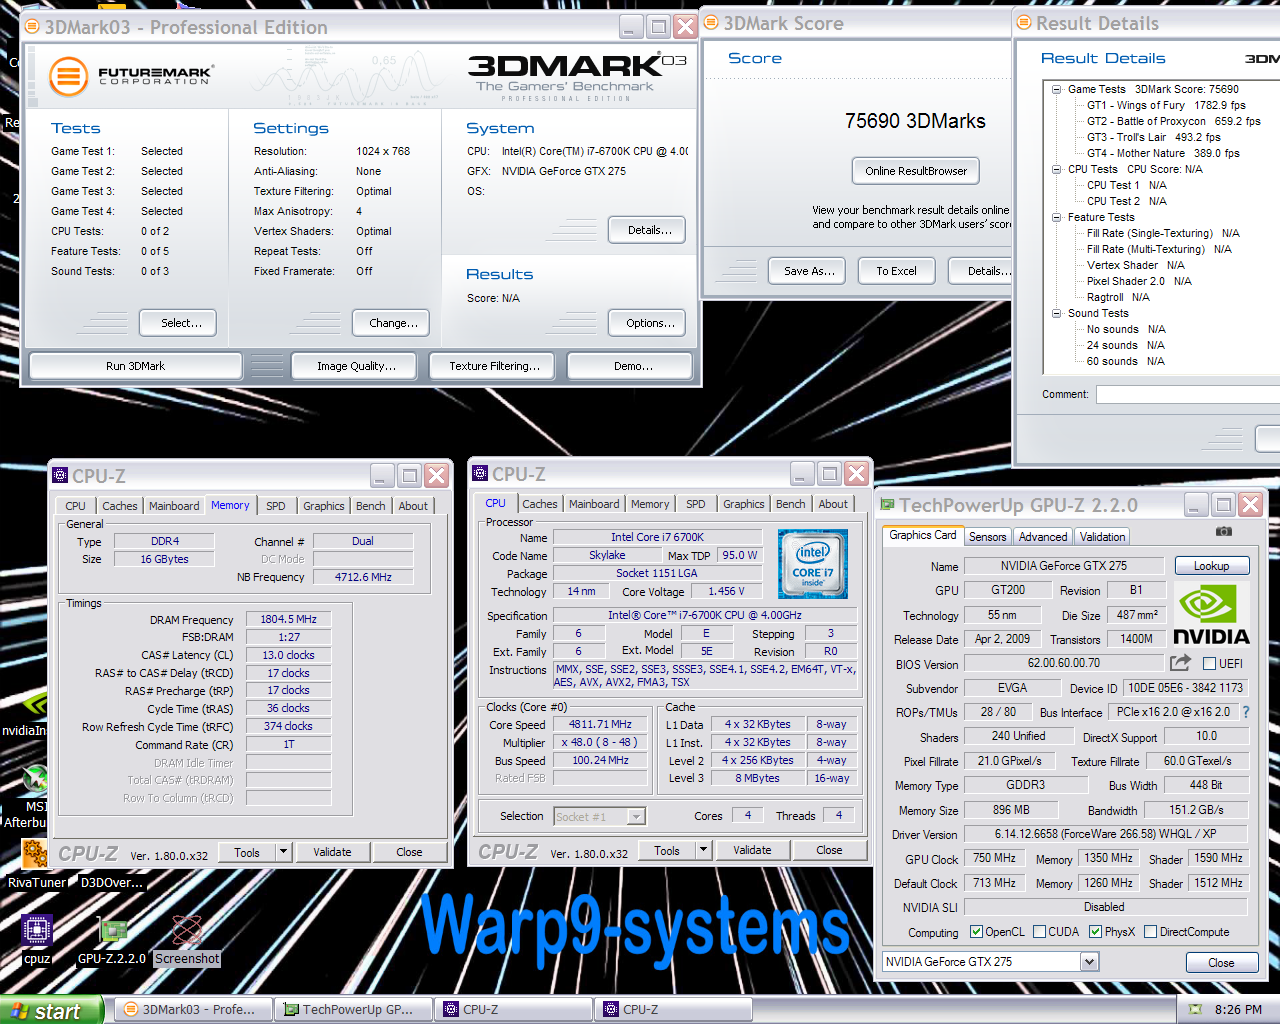Click the BIOS share/export arrow icon
Image resolution: width=1280 pixels, height=1024 pixels.
coord(1180,663)
